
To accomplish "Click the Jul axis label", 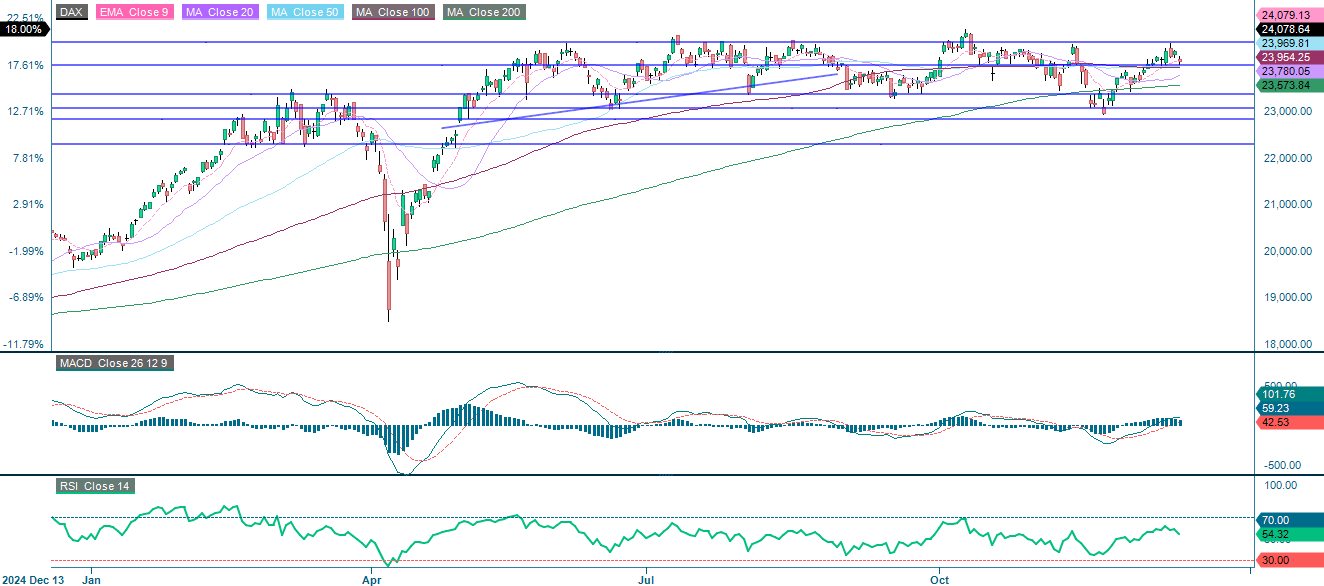I will click(647, 579).
